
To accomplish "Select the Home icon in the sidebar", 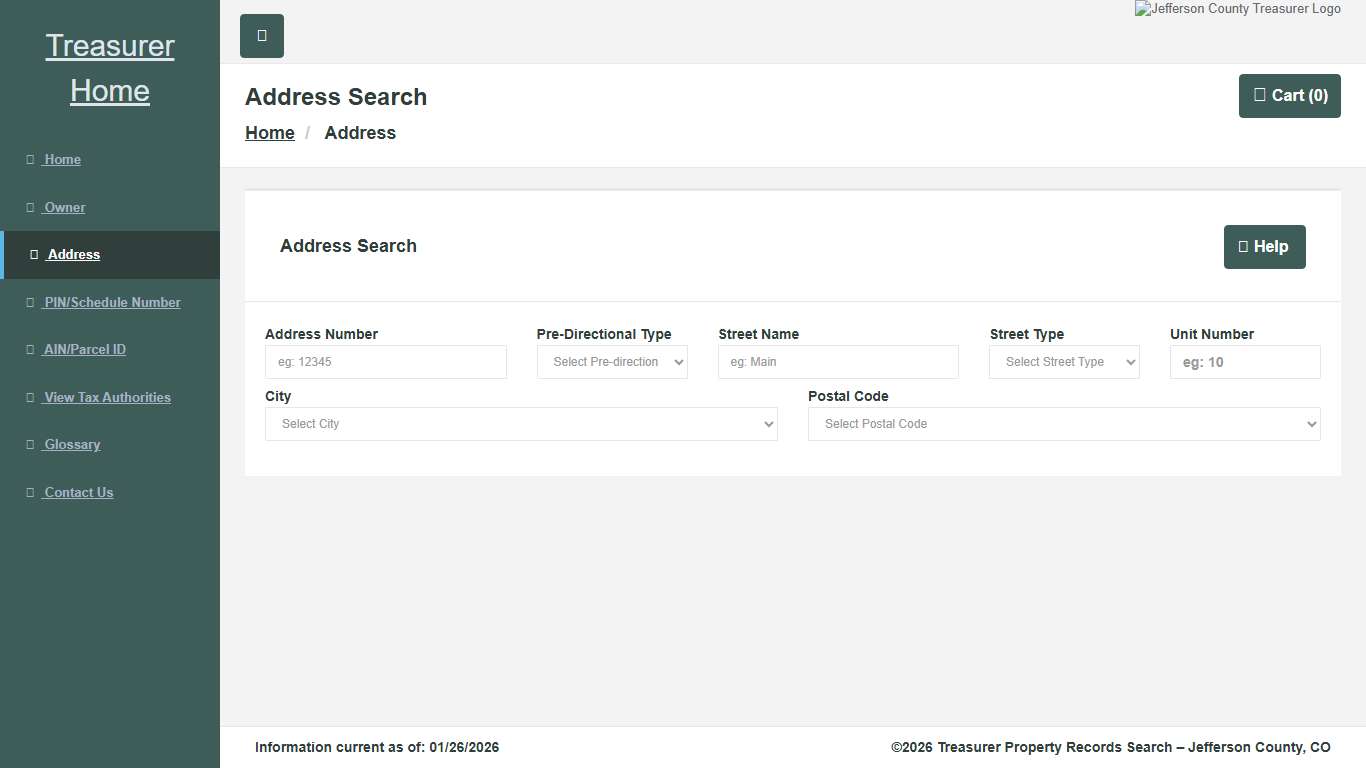I will coord(33,159).
